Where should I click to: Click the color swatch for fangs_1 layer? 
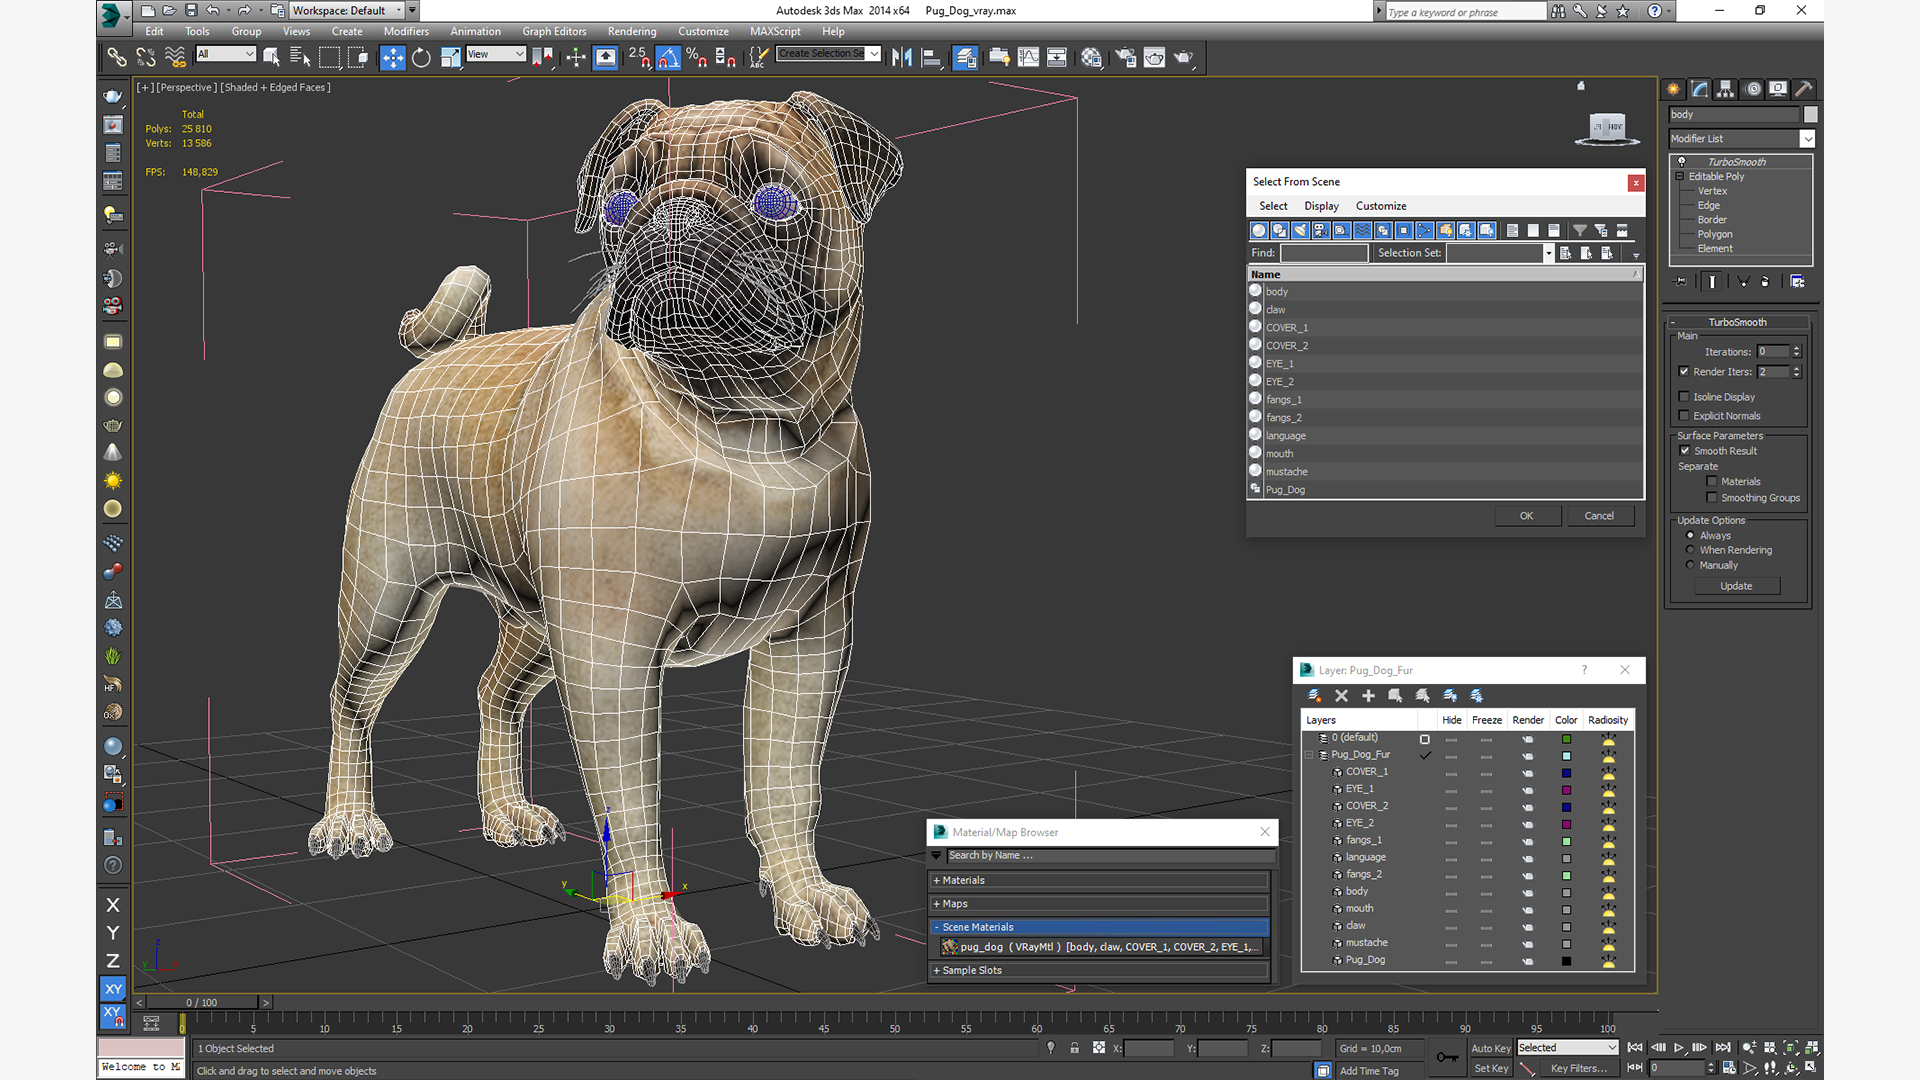coord(1566,841)
